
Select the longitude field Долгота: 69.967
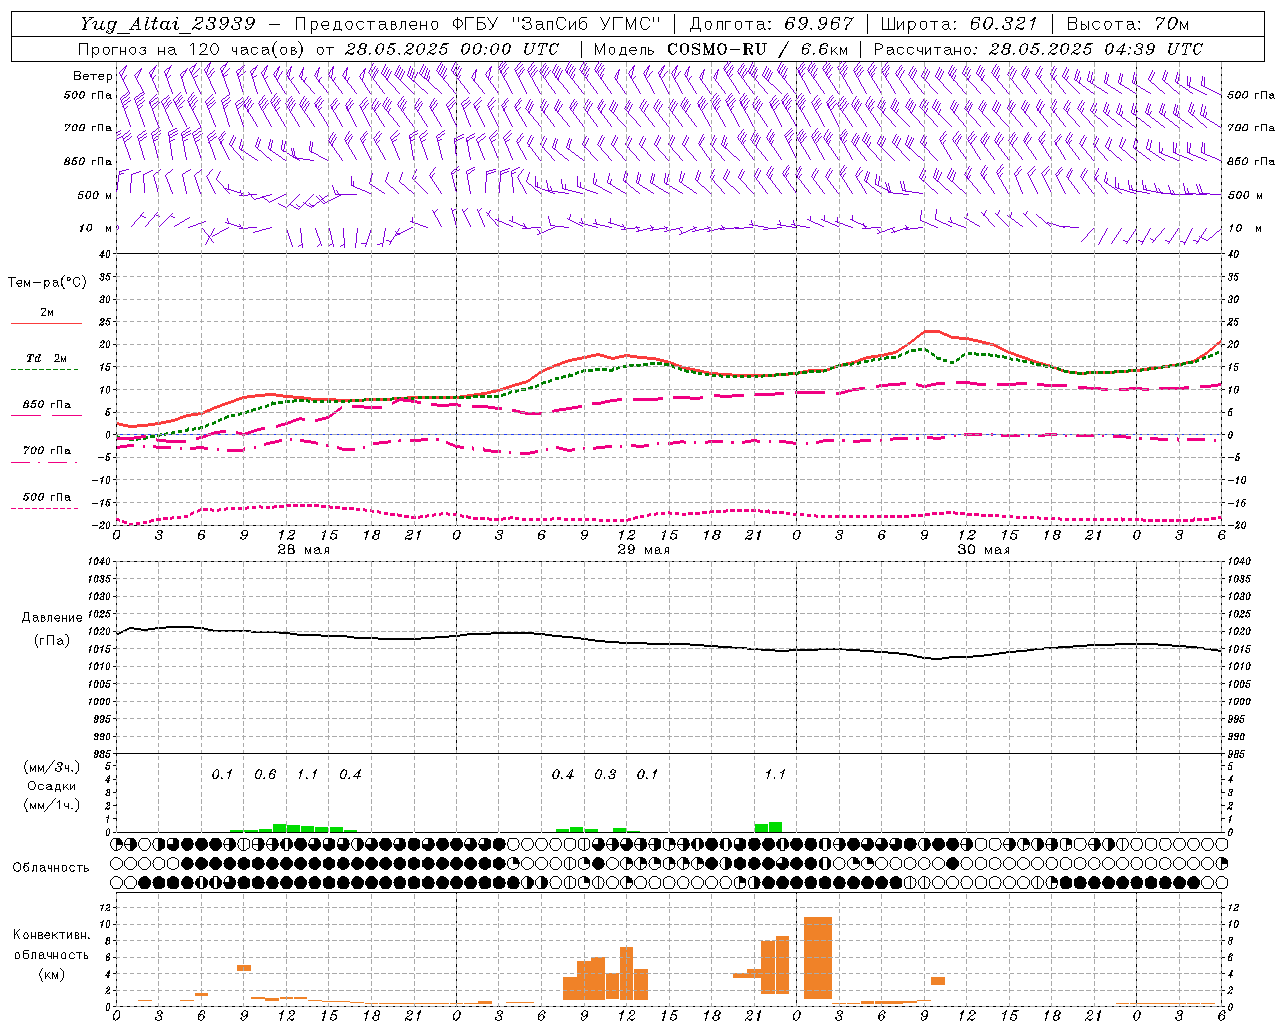(x=771, y=24)
